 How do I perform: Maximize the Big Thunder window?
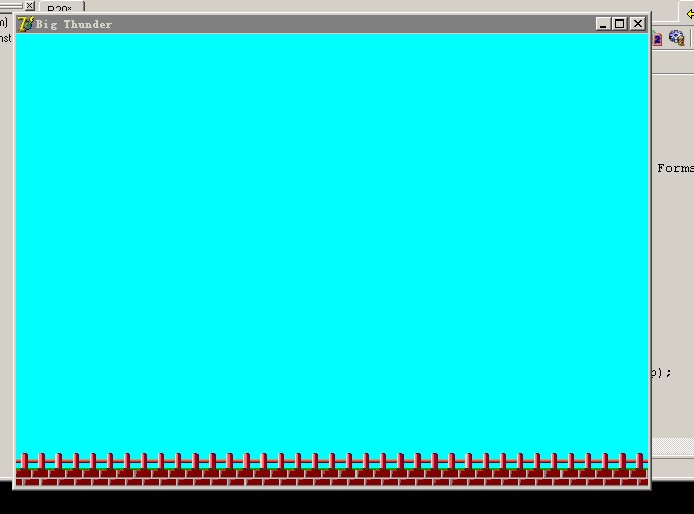[x=620, y=24]
